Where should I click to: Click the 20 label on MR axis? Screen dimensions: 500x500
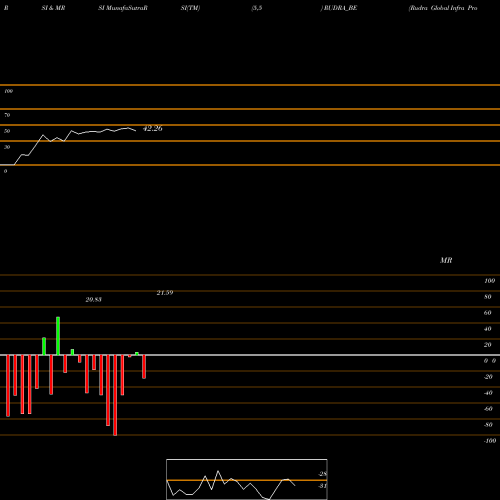pos(488,345)
